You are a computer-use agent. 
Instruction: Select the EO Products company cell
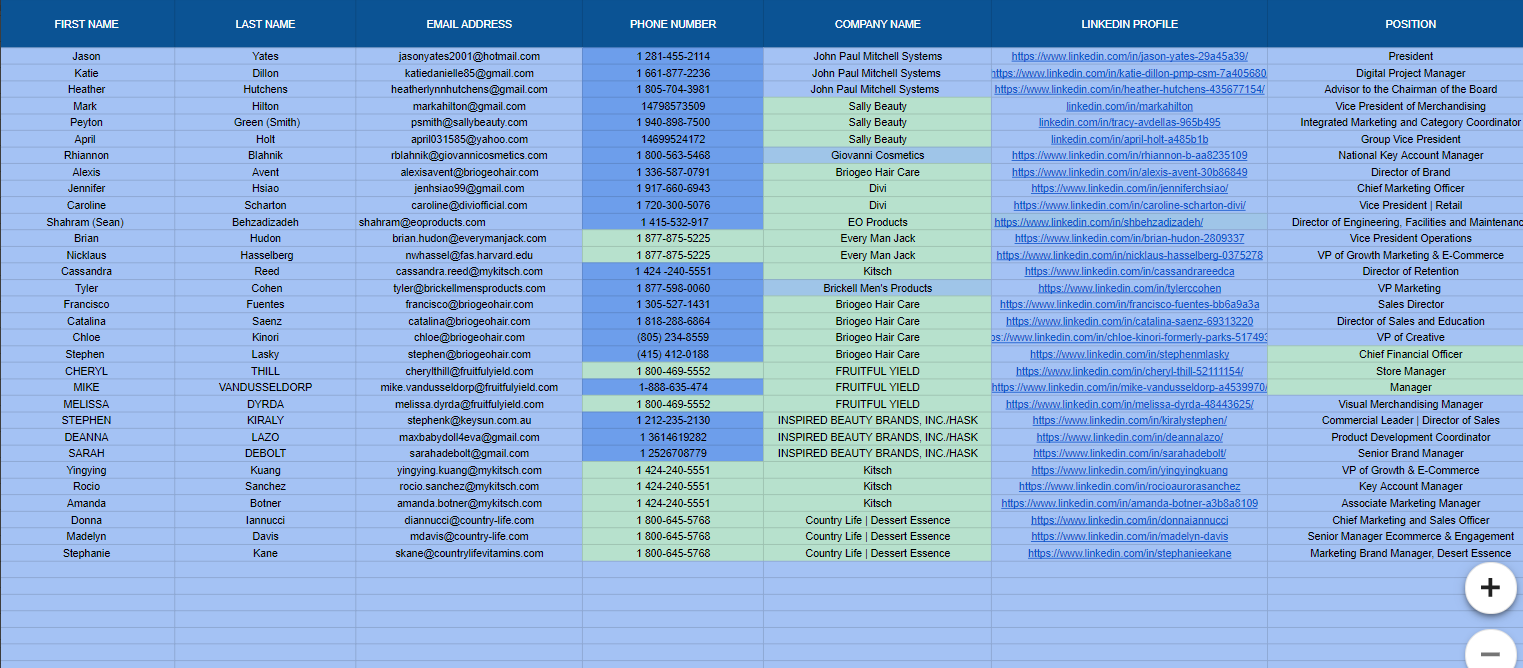pos(878,222)
